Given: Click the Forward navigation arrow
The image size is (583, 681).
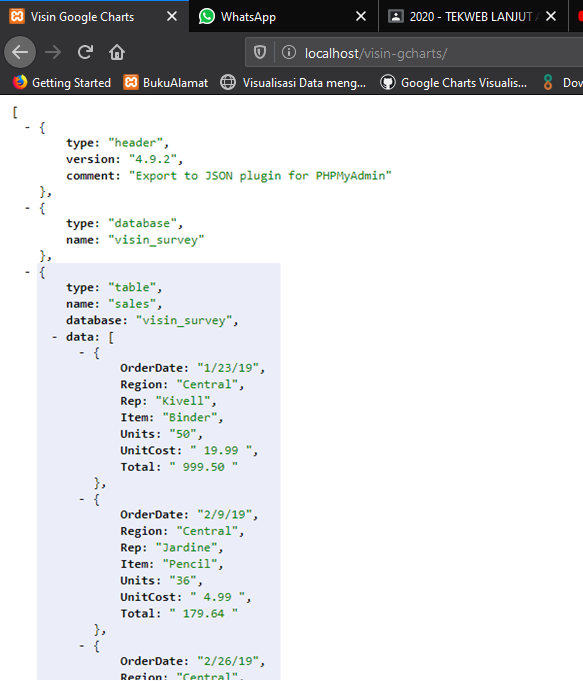Looking at the screenshot, I should pyautogui.click(x=53, y=53).
